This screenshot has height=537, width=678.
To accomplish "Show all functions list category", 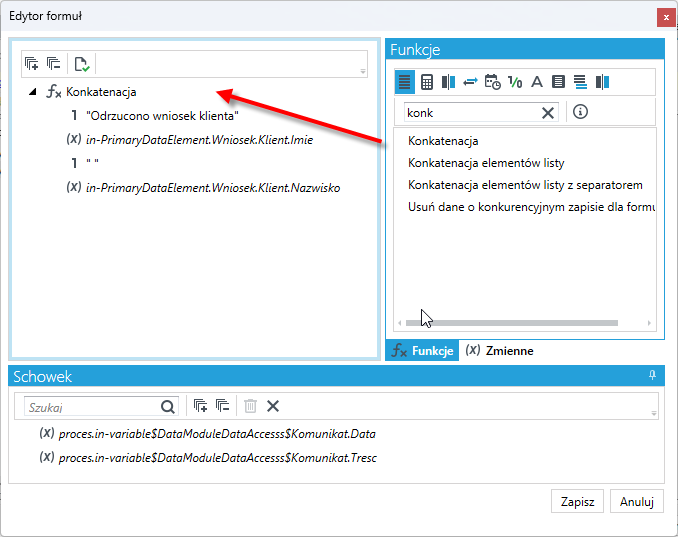I will coord(405,82).
